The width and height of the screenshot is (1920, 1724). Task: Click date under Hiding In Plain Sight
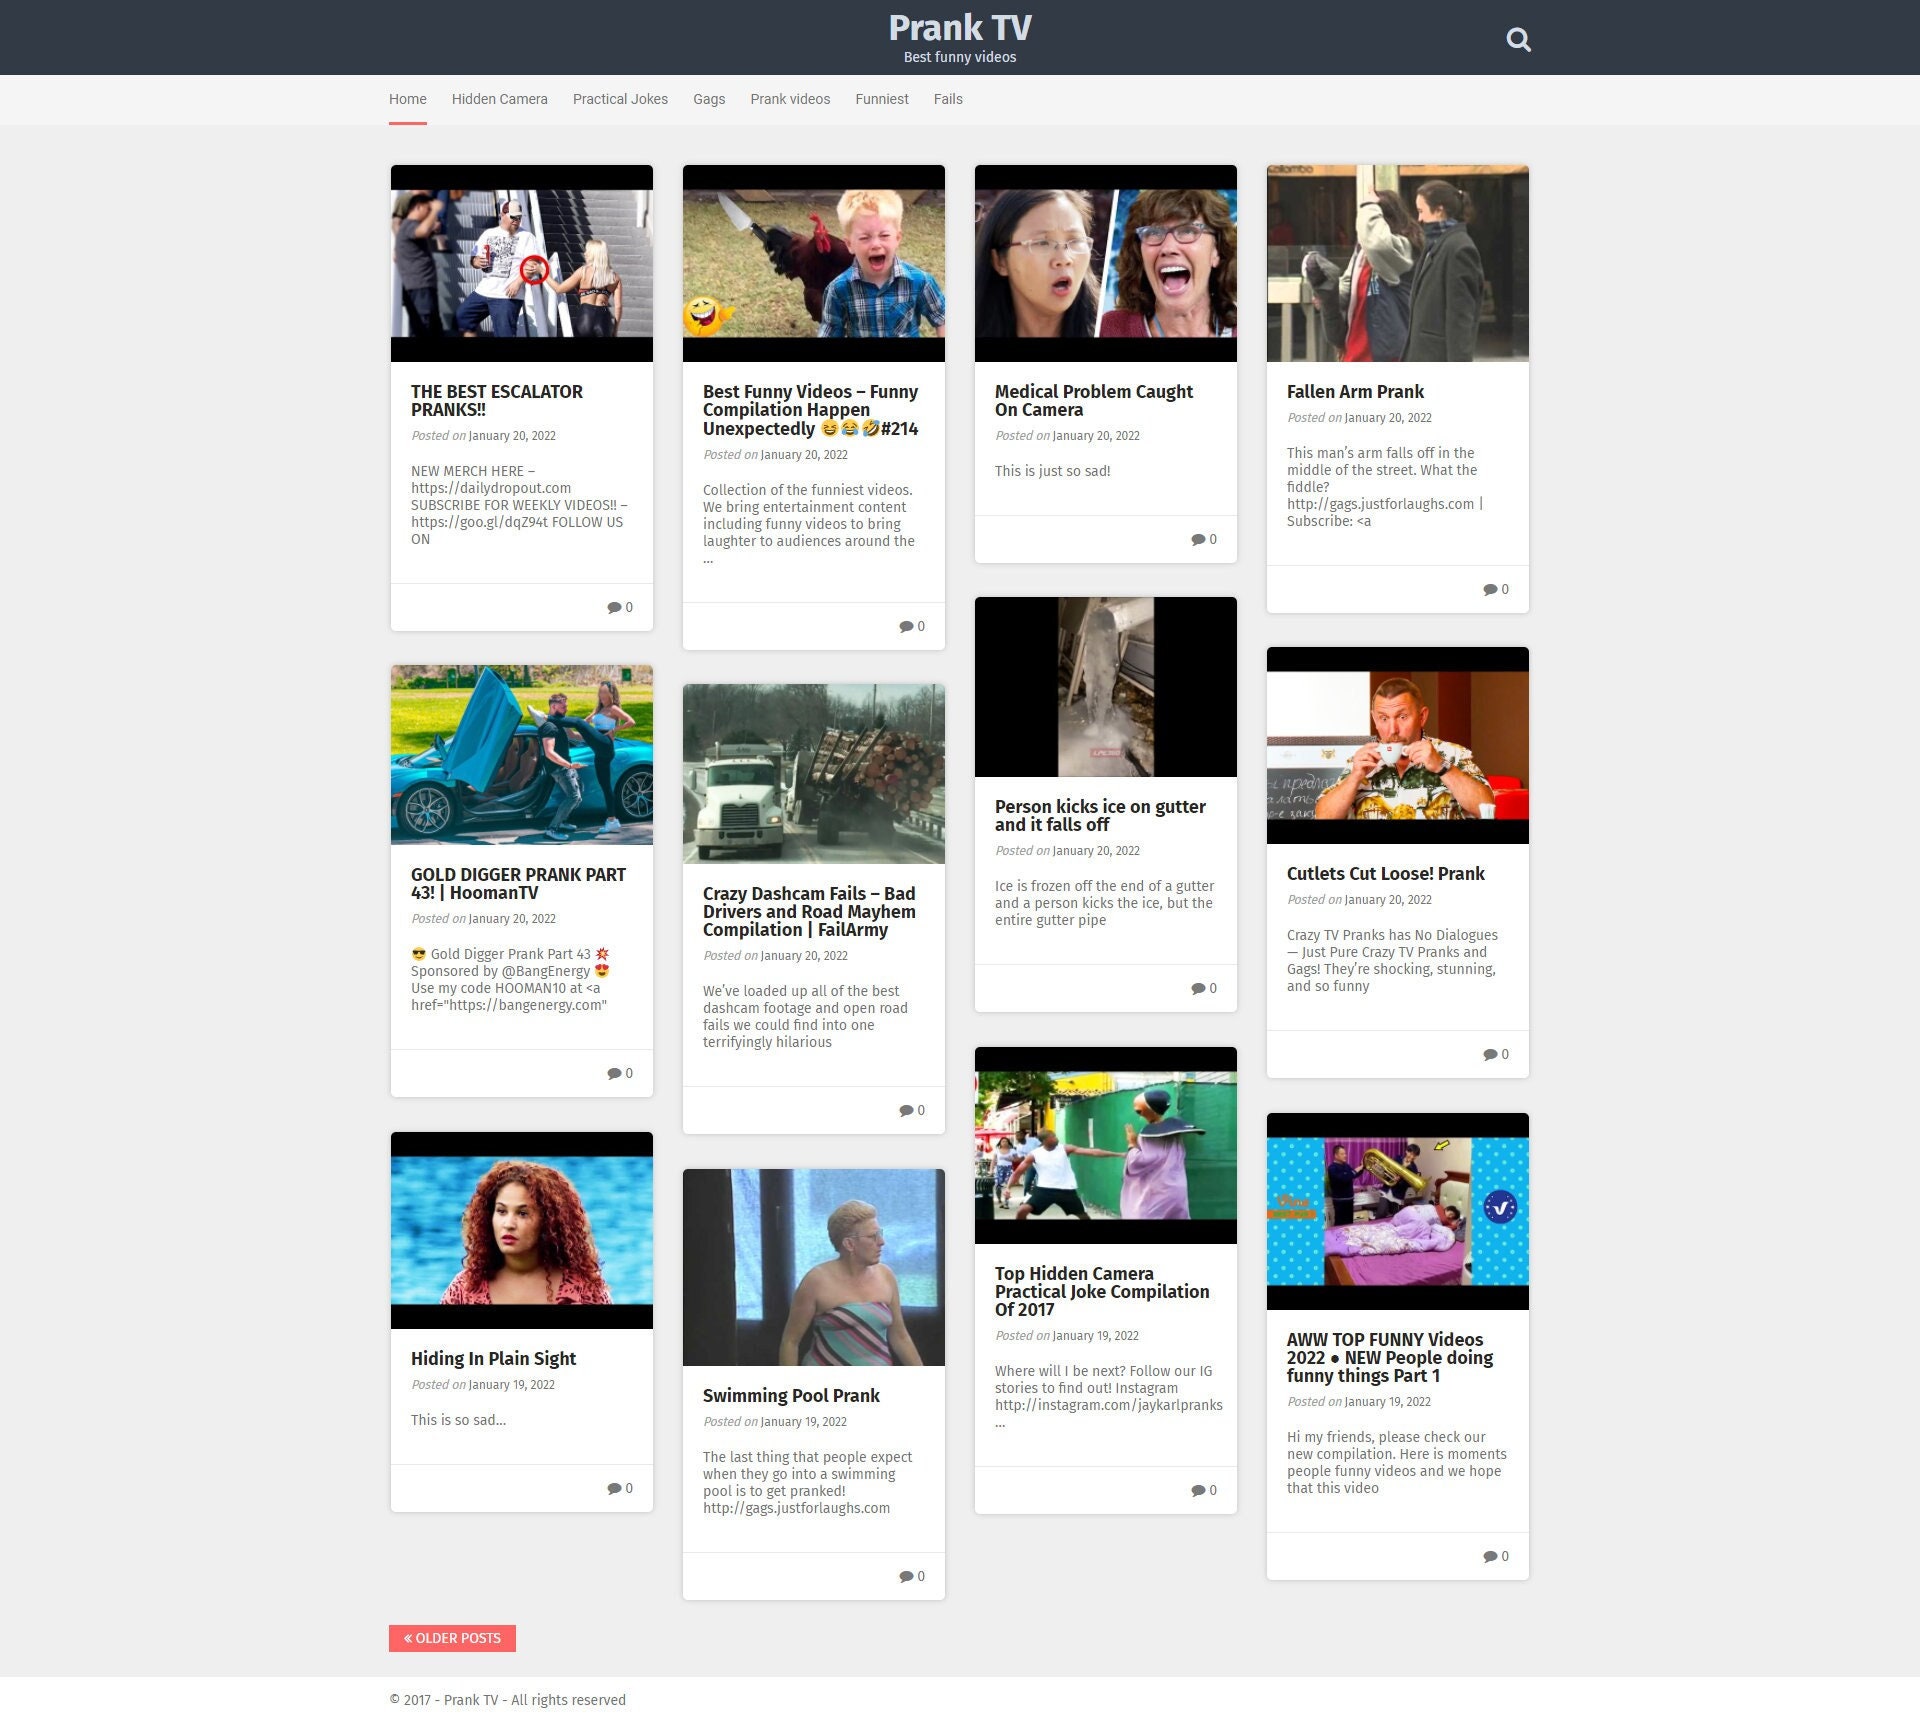(512, 1385)
